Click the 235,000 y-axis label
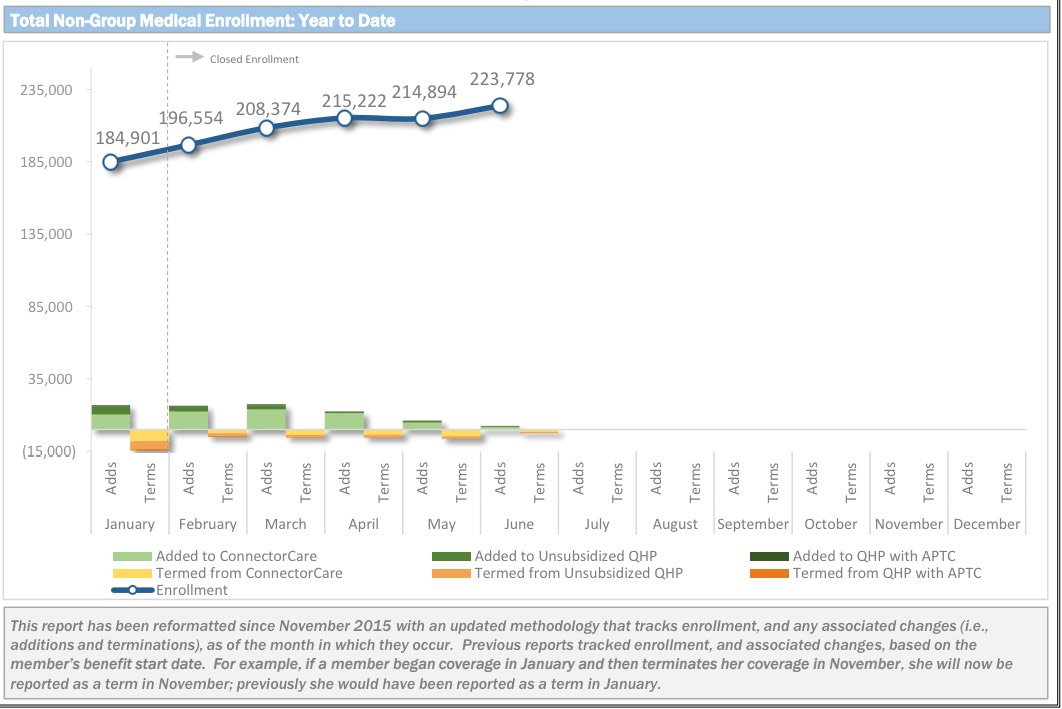1062x709 pixels. (48, 90)
